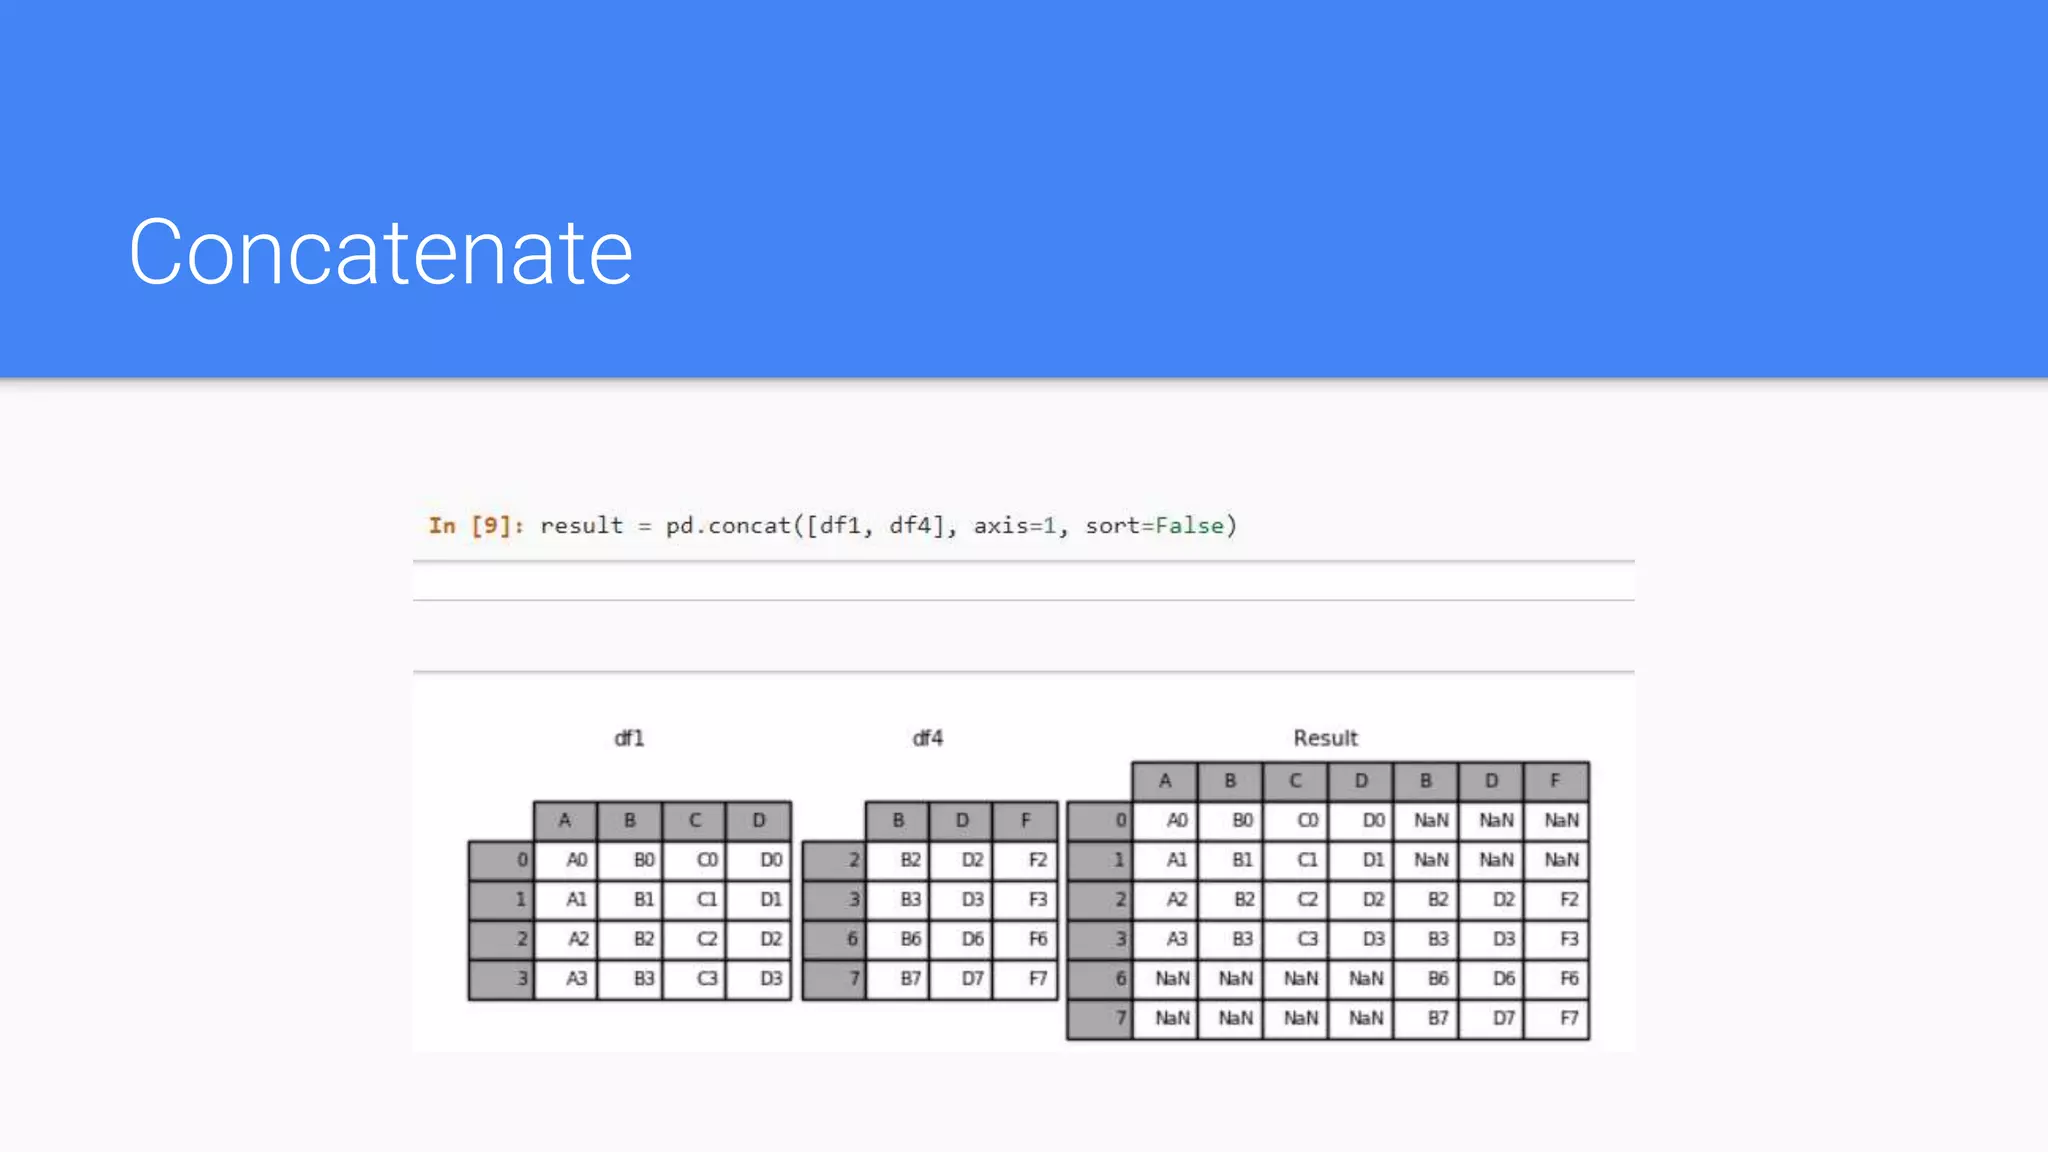This screenshot has height=1152, width=2048.
Task: Click column header 'F' in Result table
Action: 1557,781
